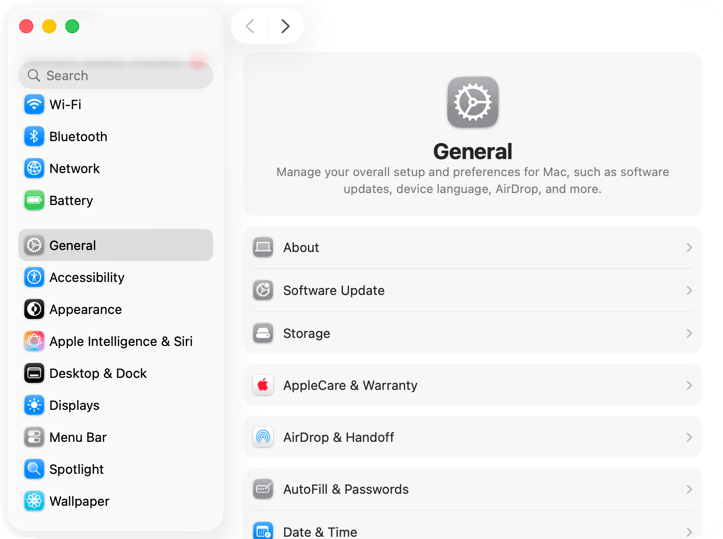Expand Storage row chevron

pos(689,333)
